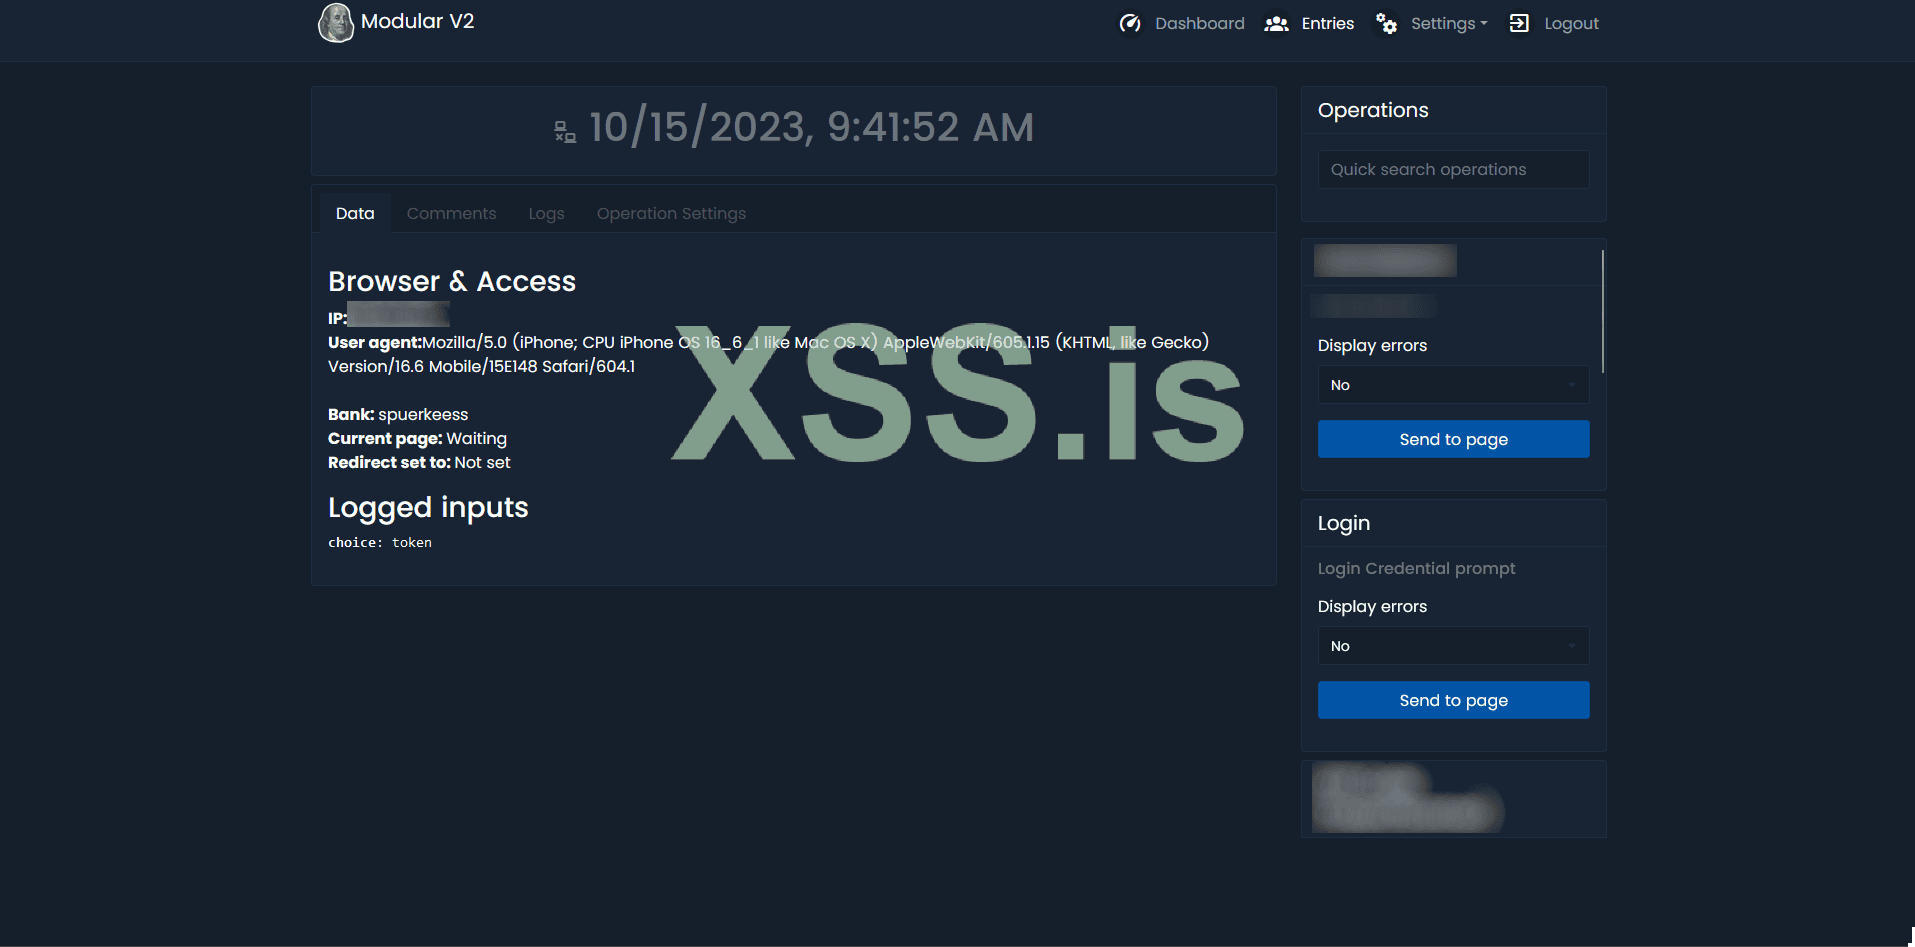
Task: Go to the Dashboard page
Action: tap(1199, 23)
